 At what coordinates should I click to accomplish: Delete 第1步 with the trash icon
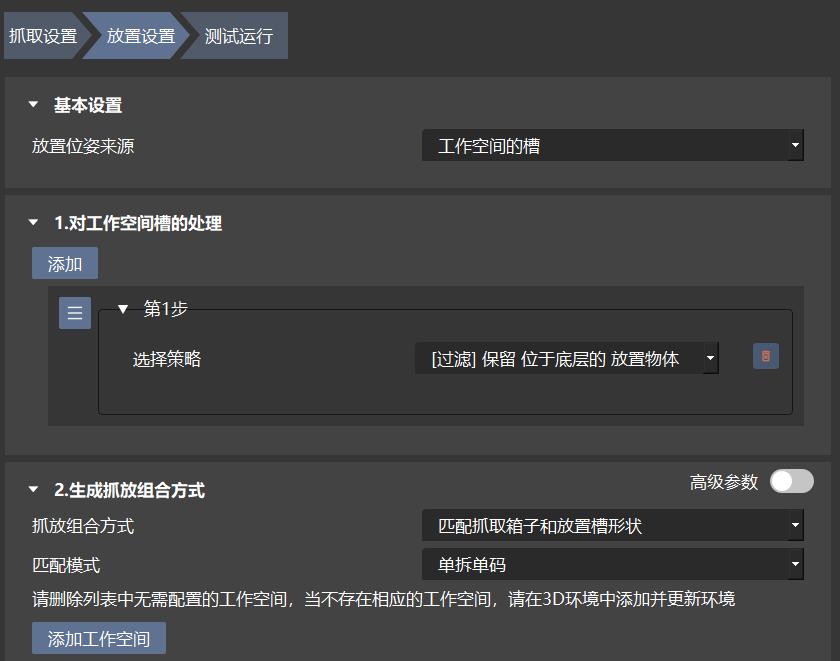[x=766, y=356]
